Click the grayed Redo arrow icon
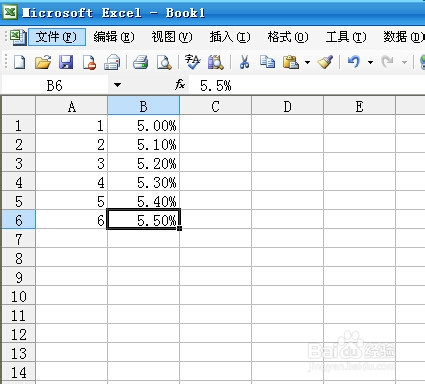 pos(388,62)
